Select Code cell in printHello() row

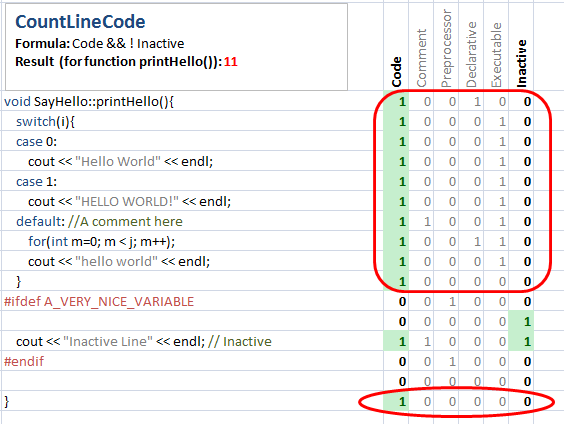tap(396, 102)
